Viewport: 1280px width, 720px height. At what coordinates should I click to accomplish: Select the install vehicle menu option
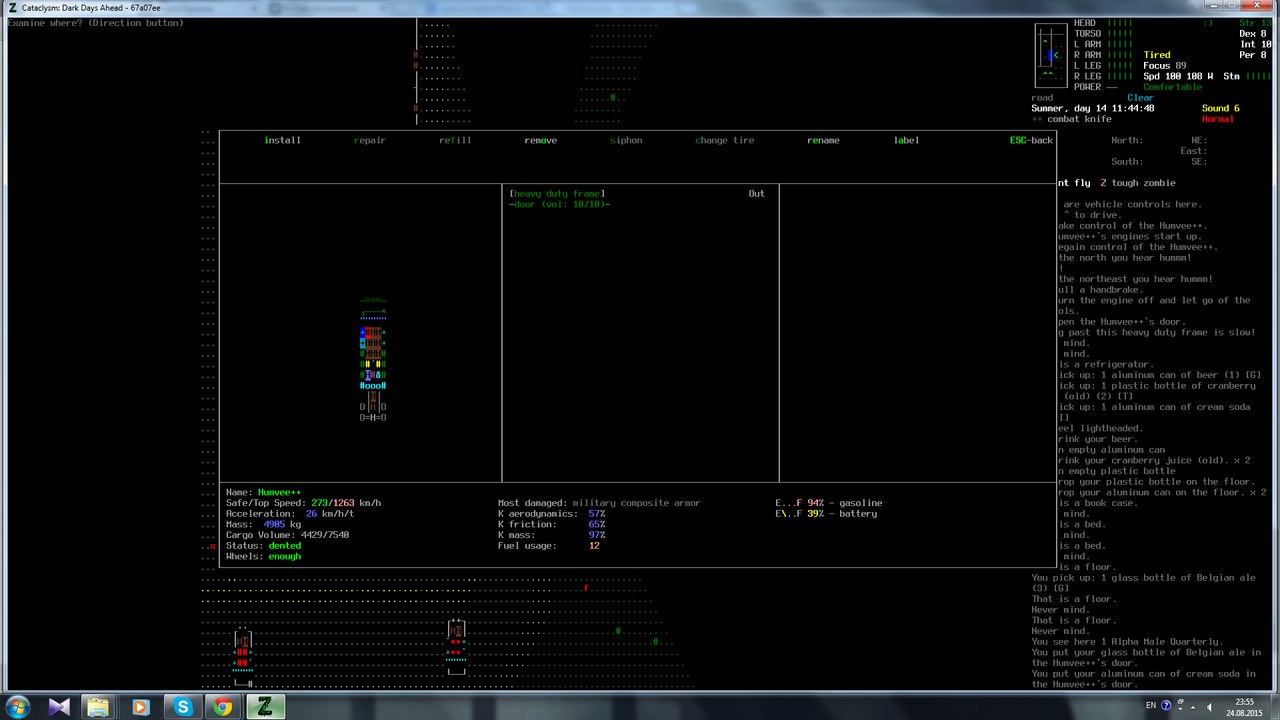pos(282,140)
